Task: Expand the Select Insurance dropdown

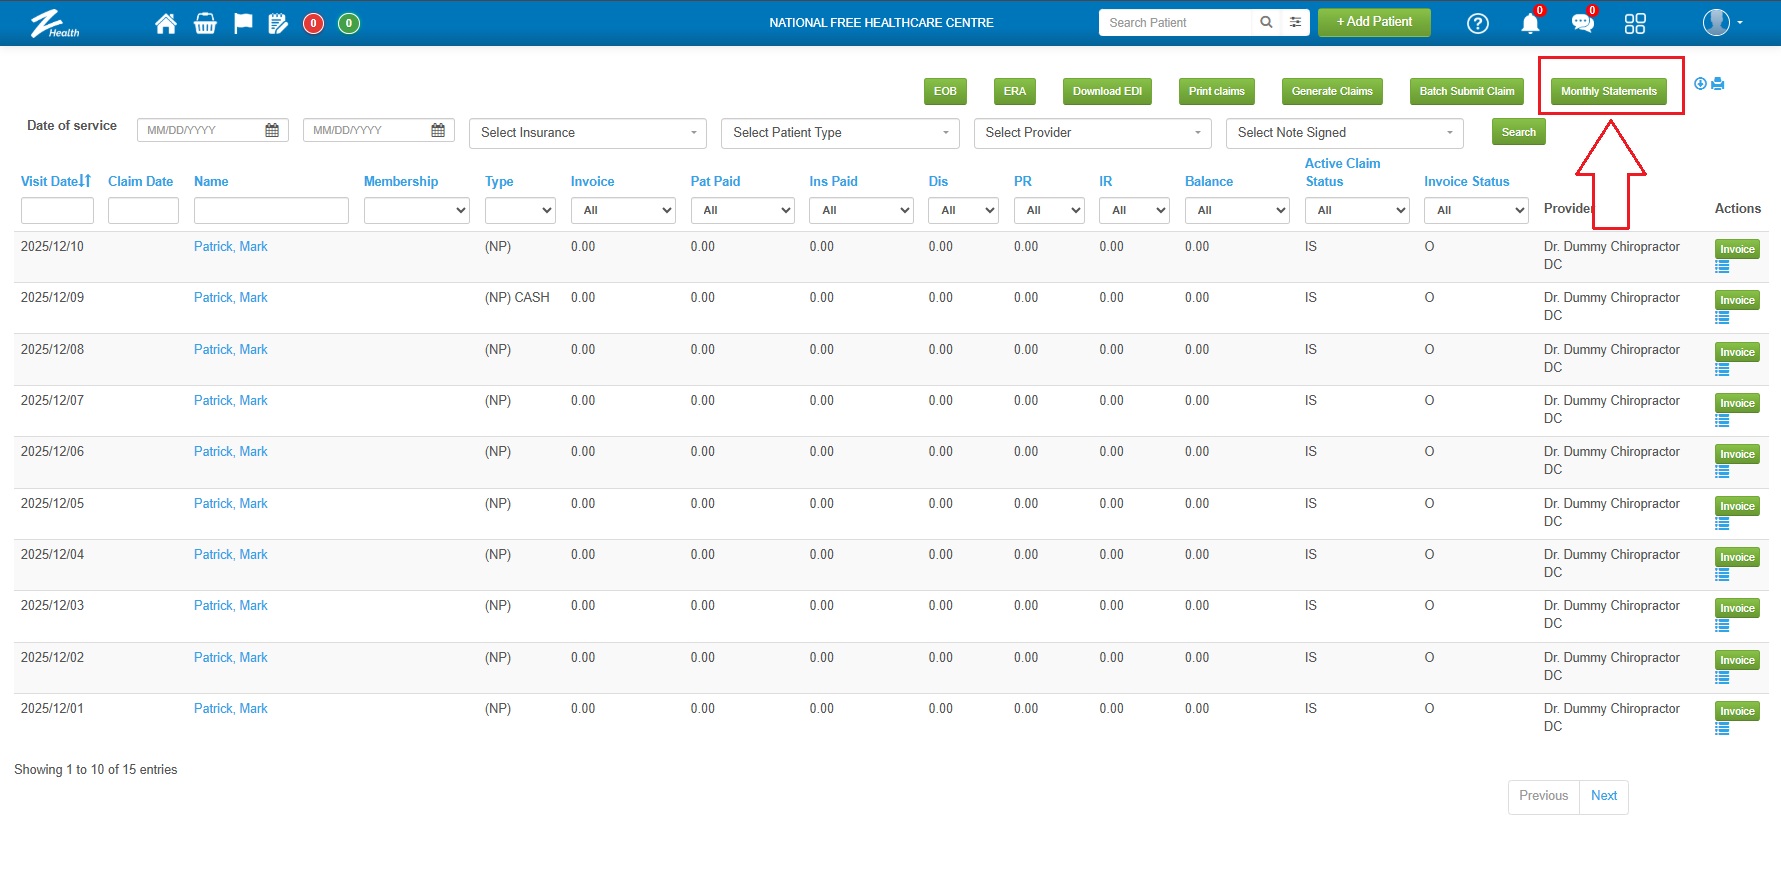Action: click(x=587, y=133)
